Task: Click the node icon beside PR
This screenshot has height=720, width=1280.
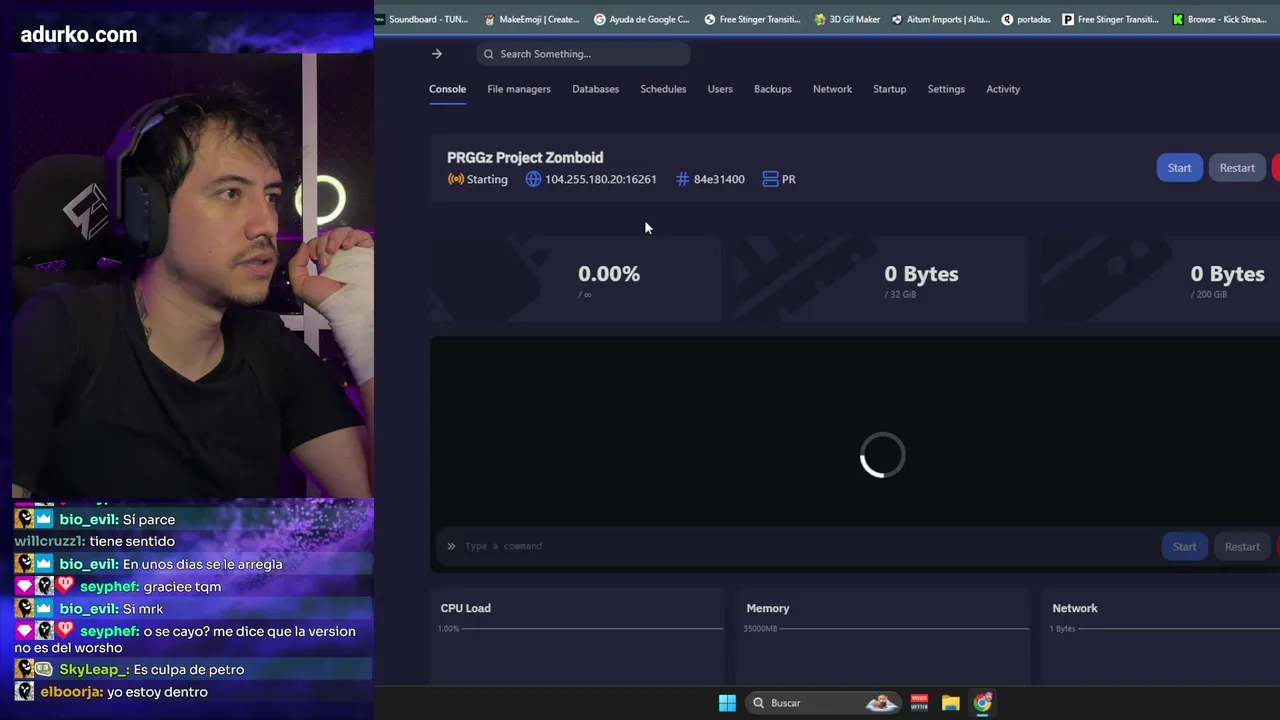Action: pos(770,179)
